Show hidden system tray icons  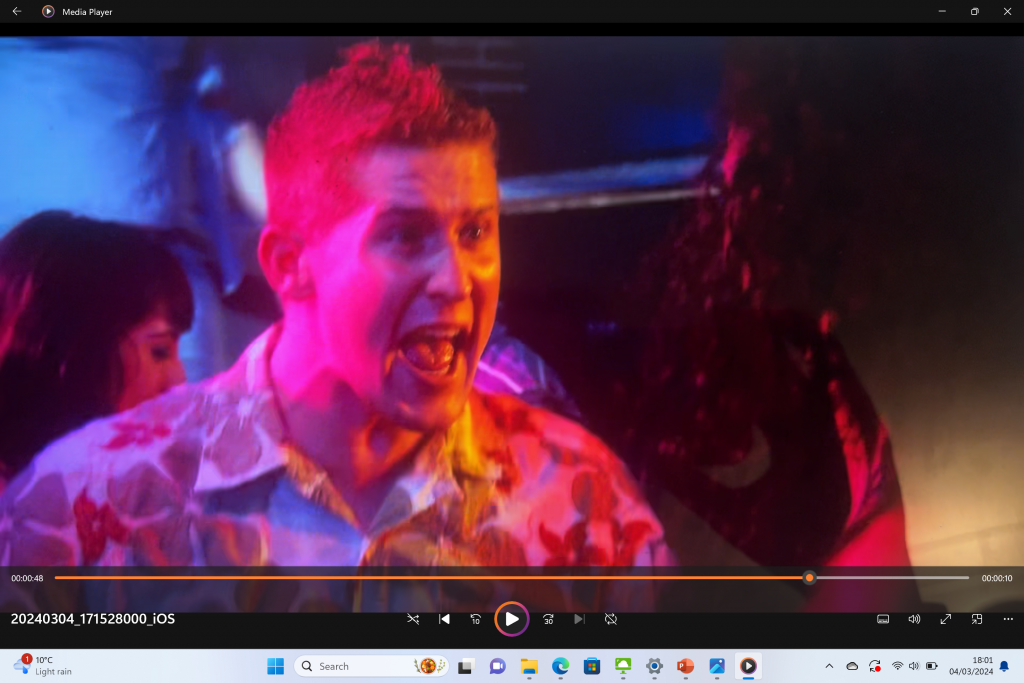point(828,666)
